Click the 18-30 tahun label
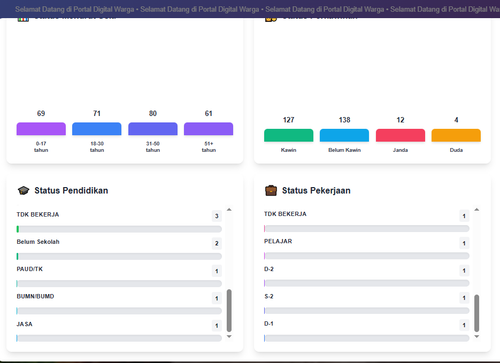The height and width of the screenshot is (363, 500). tap(97, 147)
